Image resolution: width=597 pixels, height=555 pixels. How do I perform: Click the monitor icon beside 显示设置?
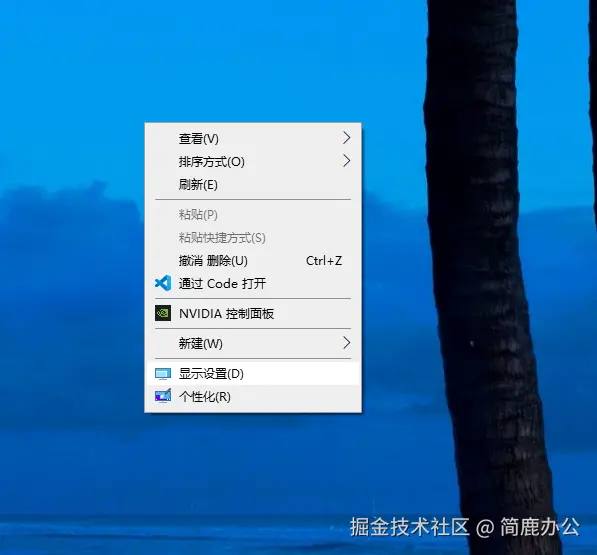point(163,374)
